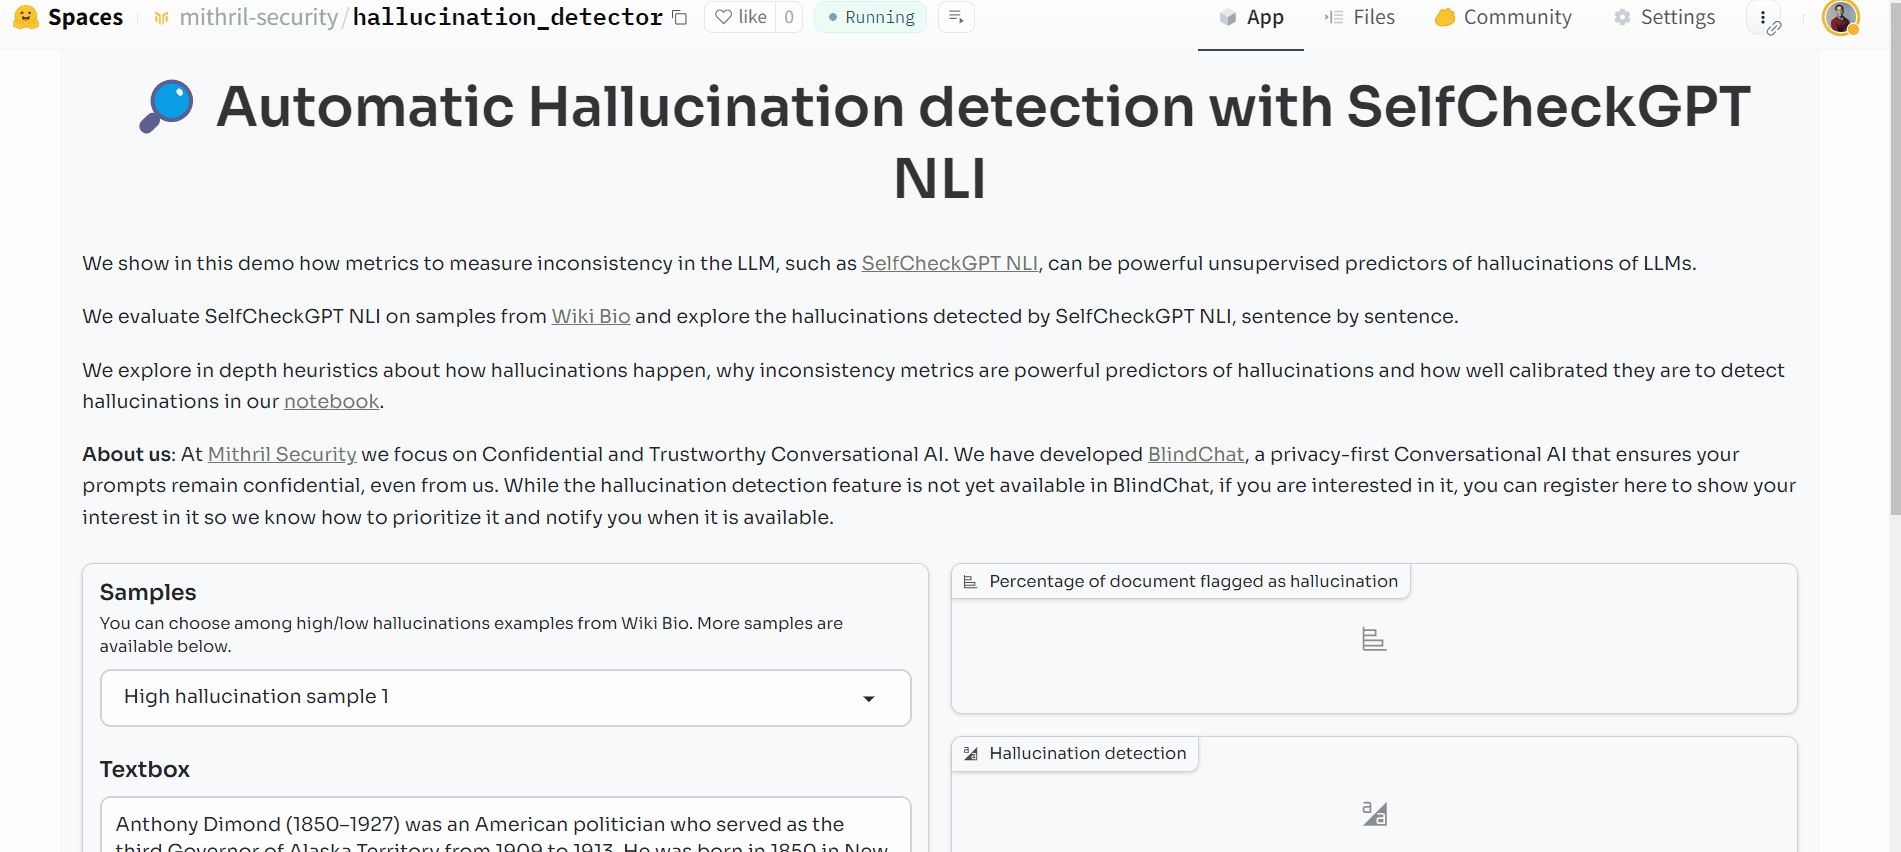Open the three-dot more options menu
The width and height of the screenshot is (1901, 852).
click(1763, 17)
